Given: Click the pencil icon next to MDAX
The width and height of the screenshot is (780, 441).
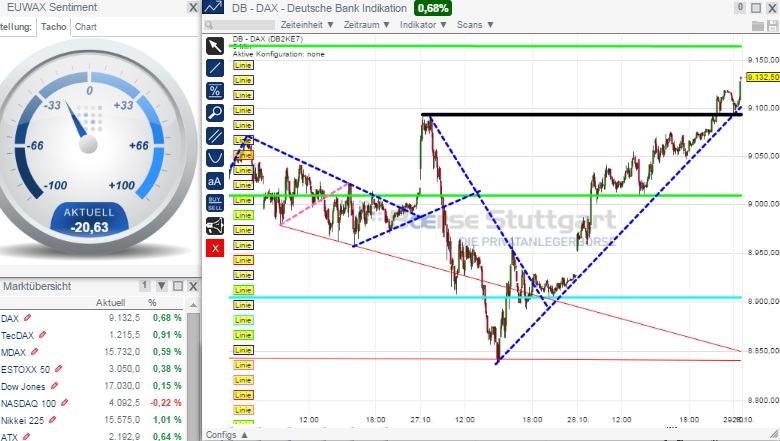Looking at the screenshot, I should tap(34, 352).
